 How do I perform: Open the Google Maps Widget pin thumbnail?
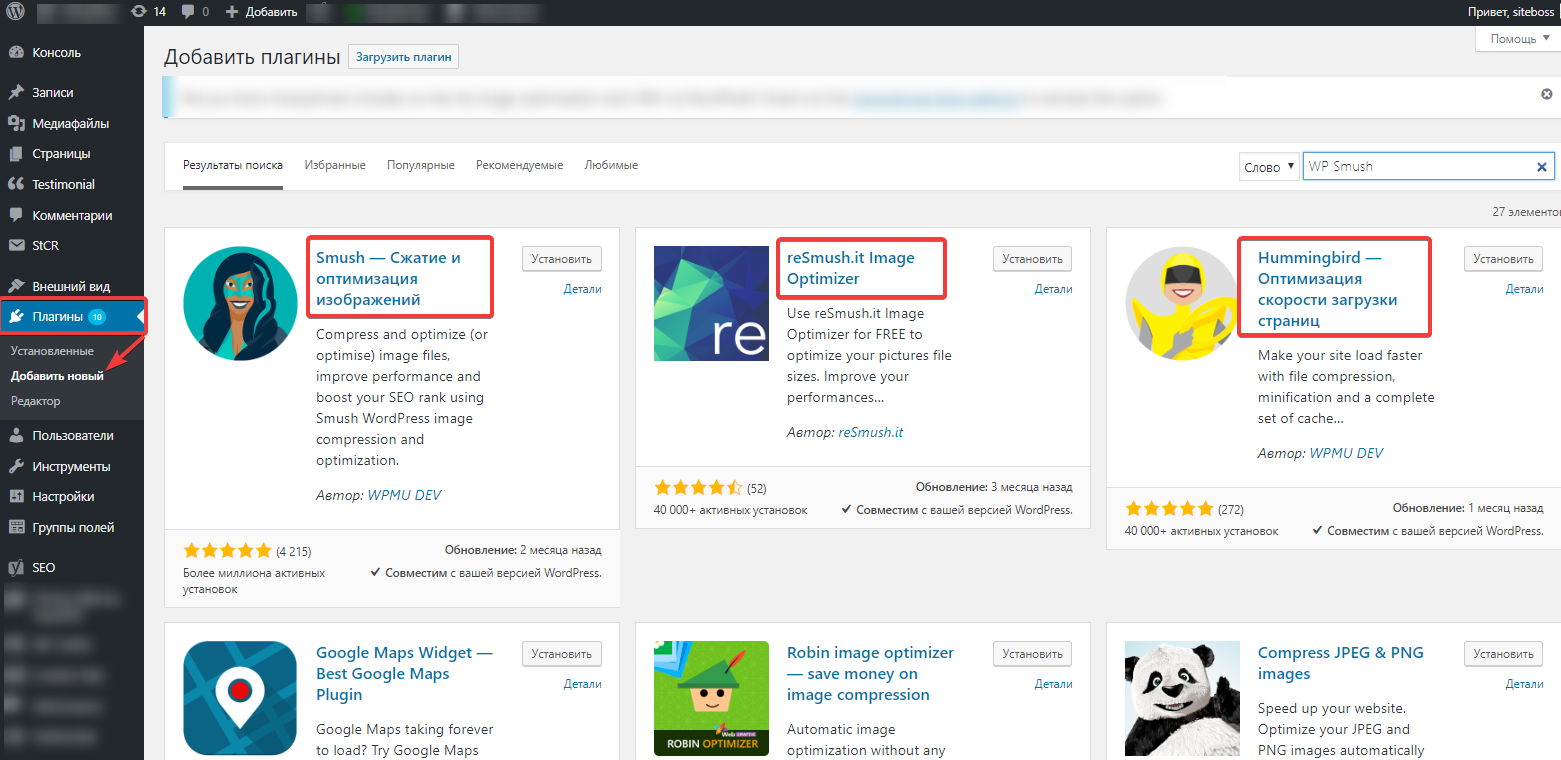pos(240,698)
